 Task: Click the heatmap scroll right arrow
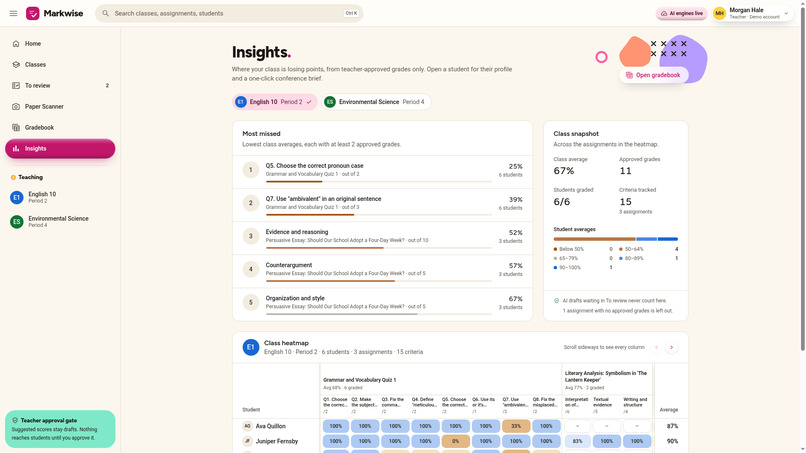tap(671, 348)
